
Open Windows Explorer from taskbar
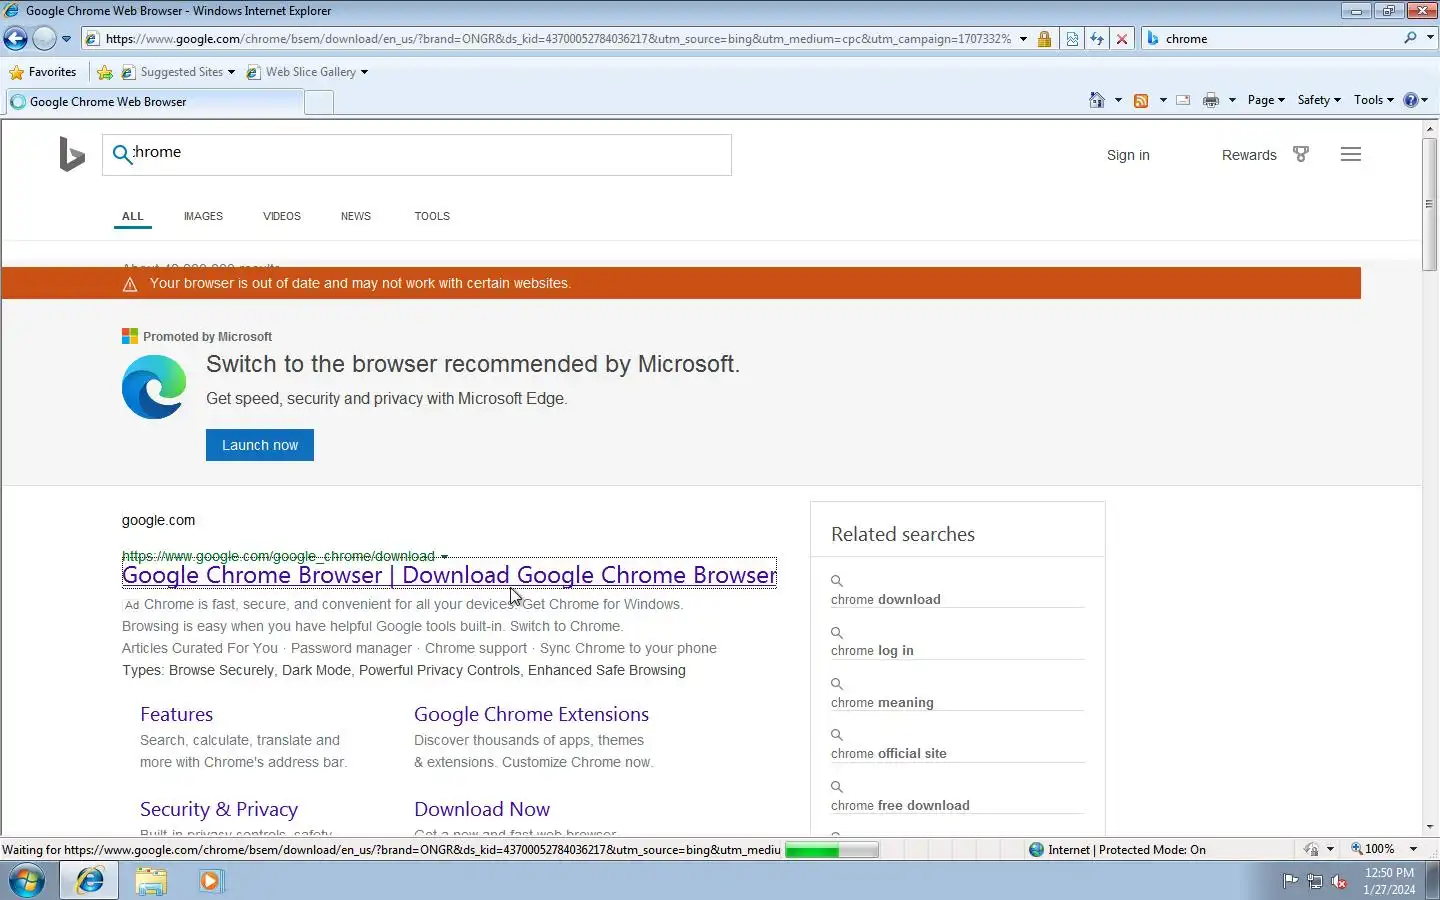click(151, 881)
